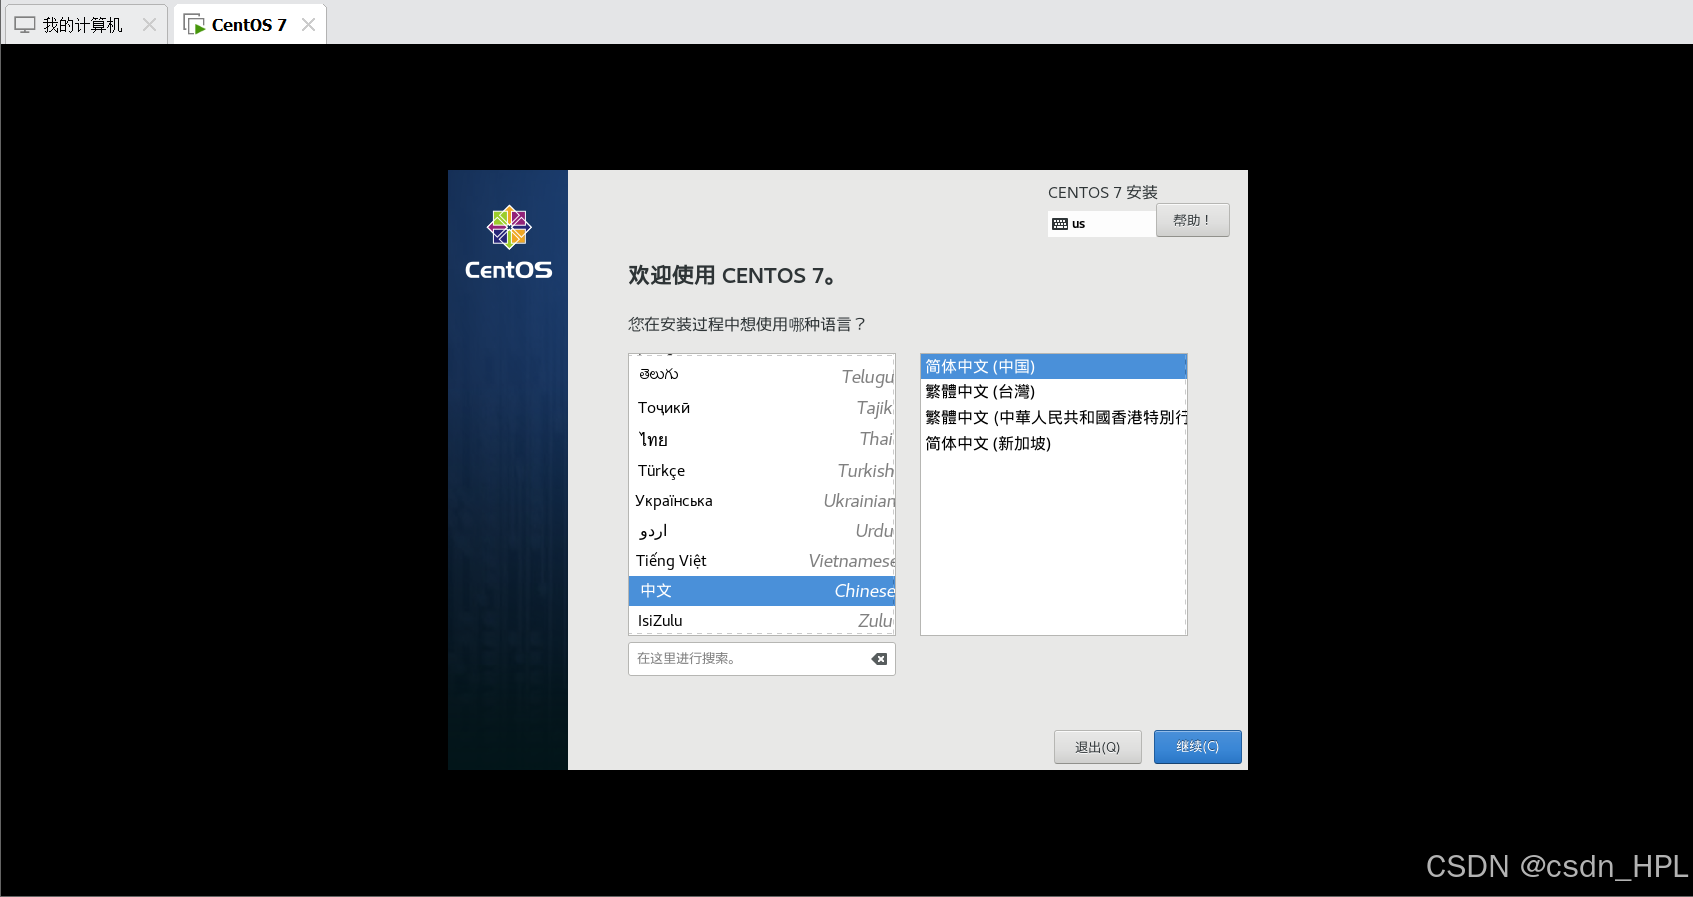Close the CentOS 7 tab
This screenshot has height=897, width=1693.
[308, 24]
